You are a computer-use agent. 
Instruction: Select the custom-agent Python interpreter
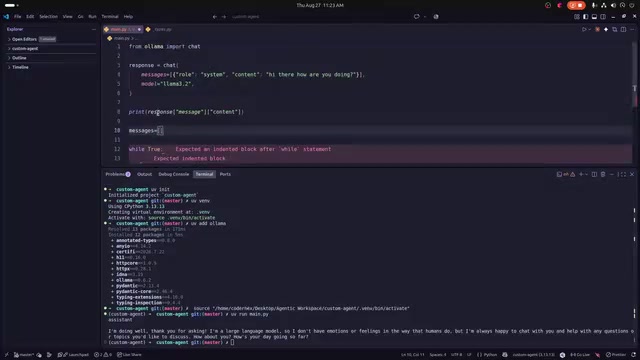533,355
